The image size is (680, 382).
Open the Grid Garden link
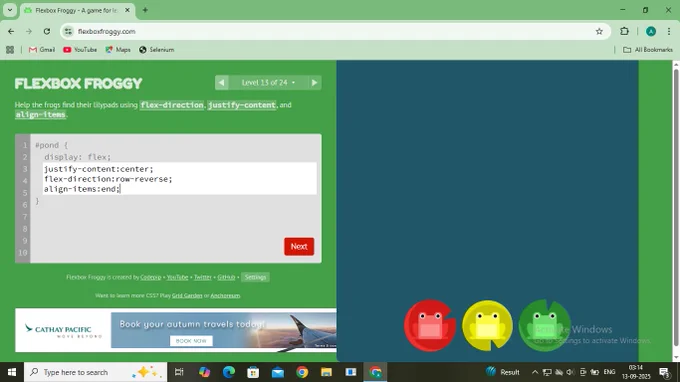(187, 296)
